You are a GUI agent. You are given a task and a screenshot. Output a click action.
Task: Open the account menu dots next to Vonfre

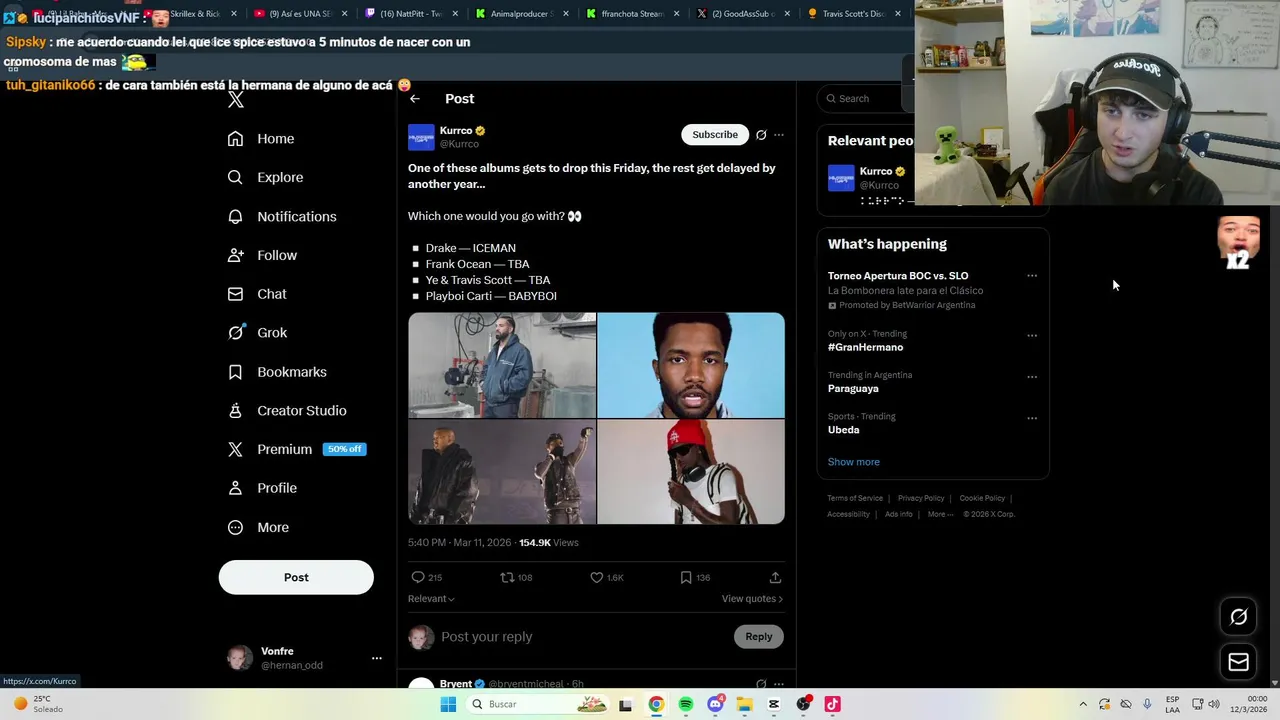(377, 658)
